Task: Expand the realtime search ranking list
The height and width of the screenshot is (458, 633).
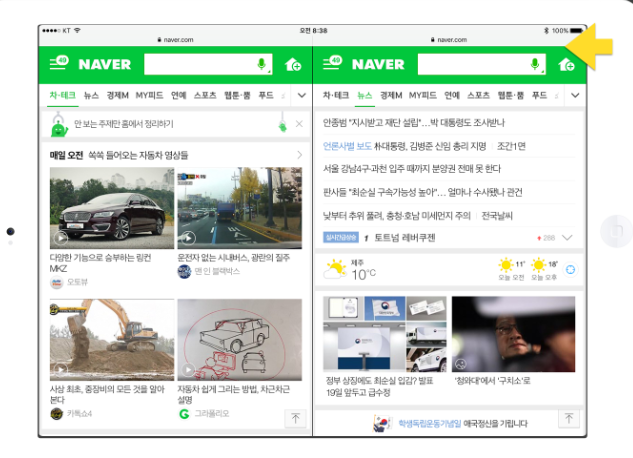Action: pyautogui.click(x=567, y=238)
